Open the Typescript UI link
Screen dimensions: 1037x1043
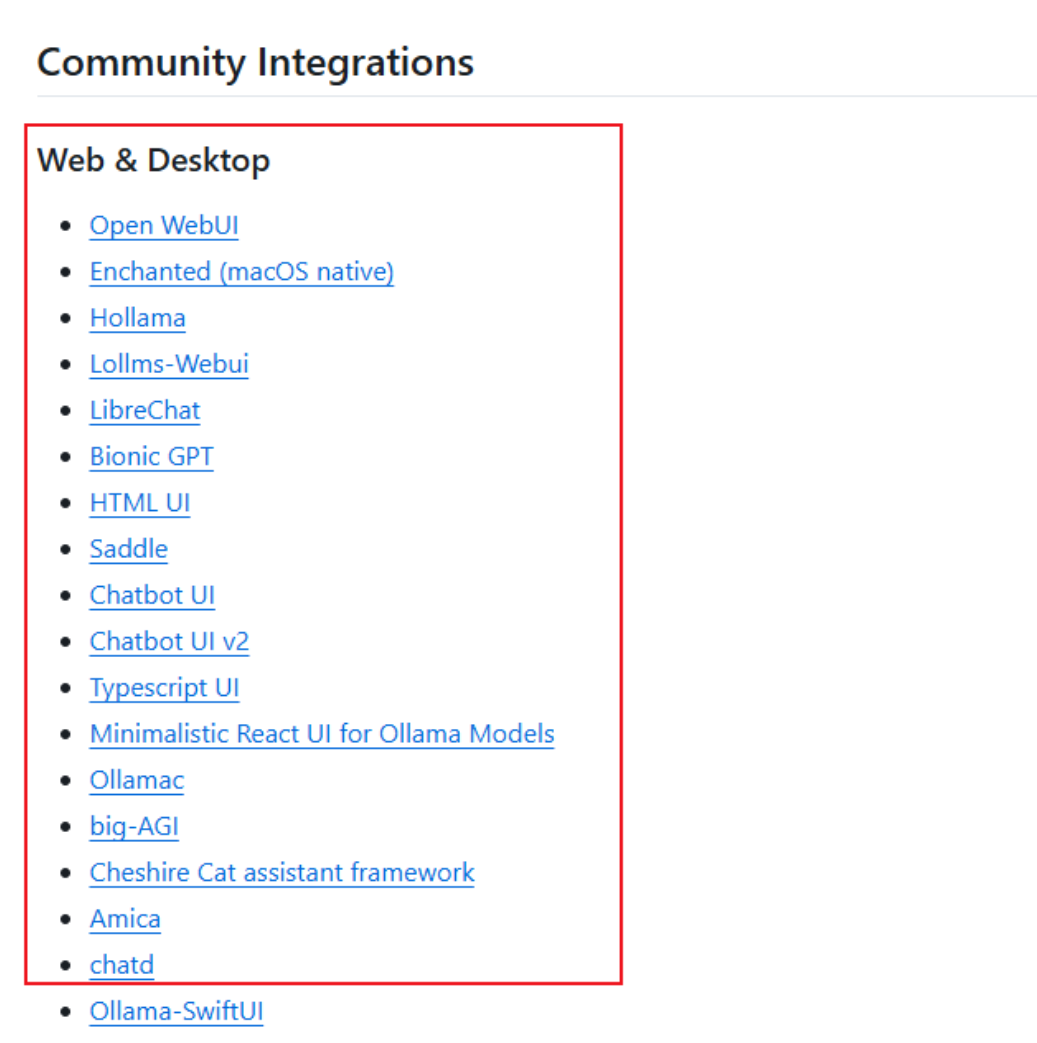tap(164, 688)
